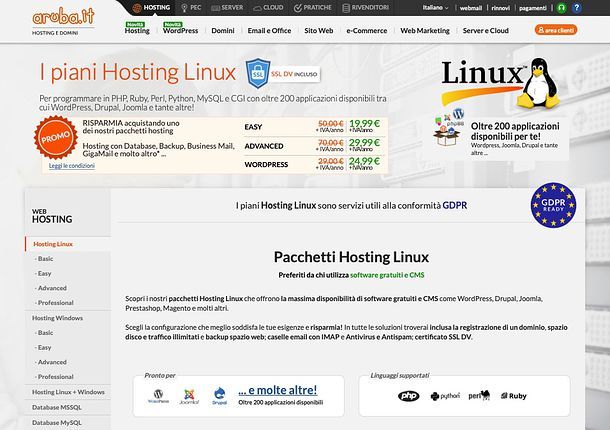Click the software gratuiti e CMS text
Image resolution: width=610 pixels, height=430 pixels.
[x=387, y=275]
